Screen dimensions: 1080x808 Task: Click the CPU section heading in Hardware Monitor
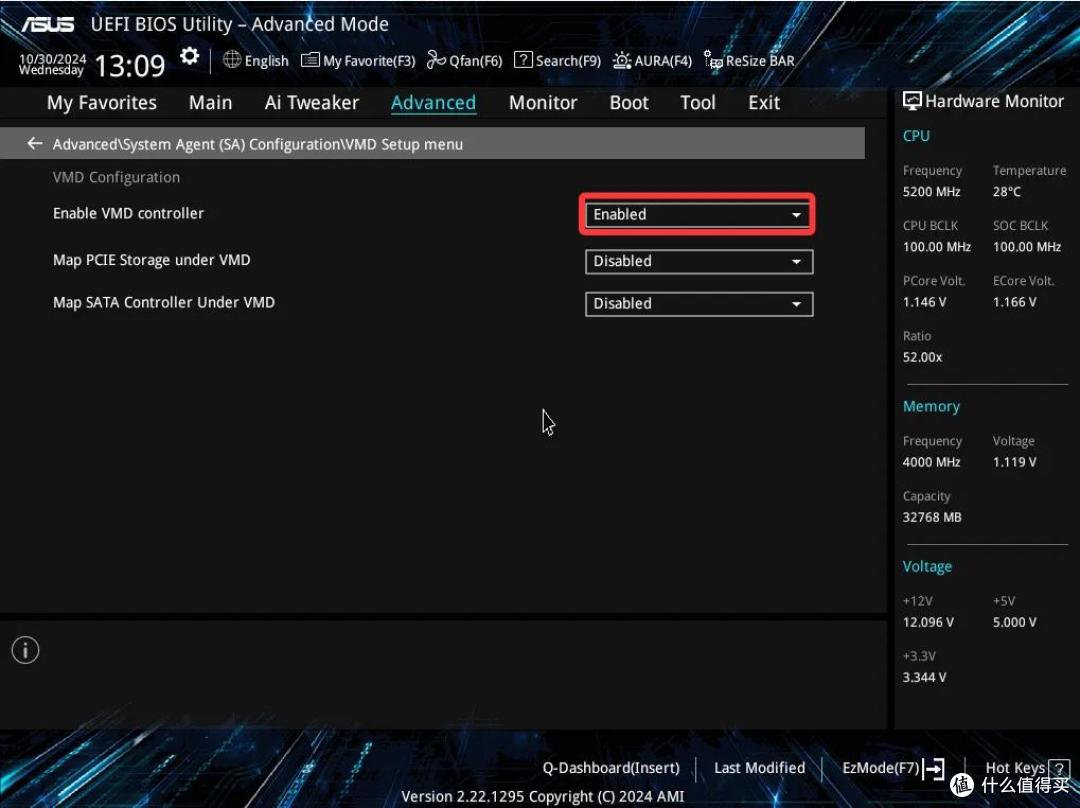tap(916, 136)
